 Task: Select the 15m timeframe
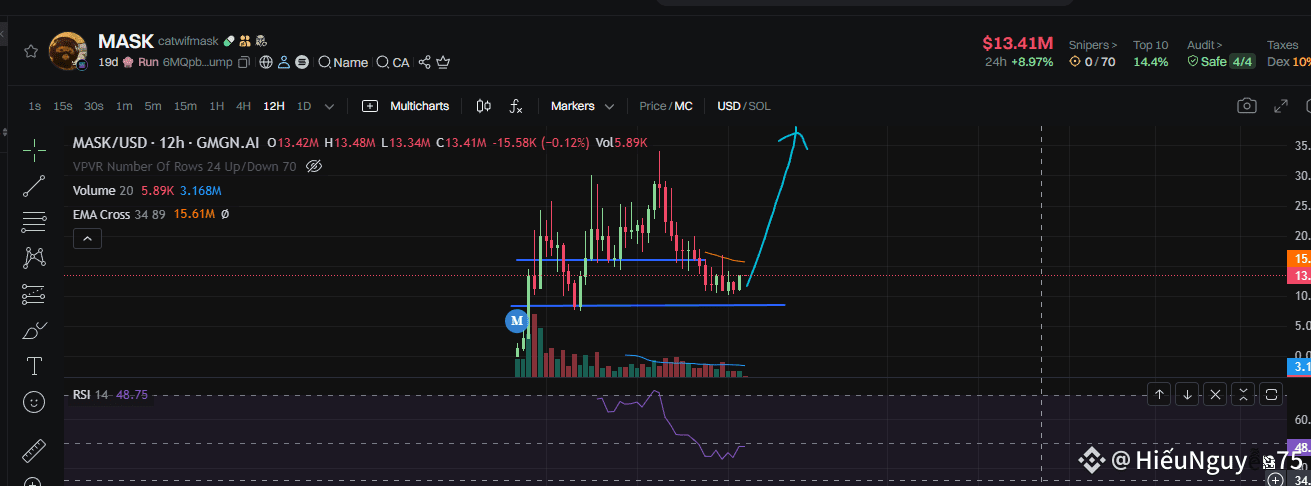(185, 106)
